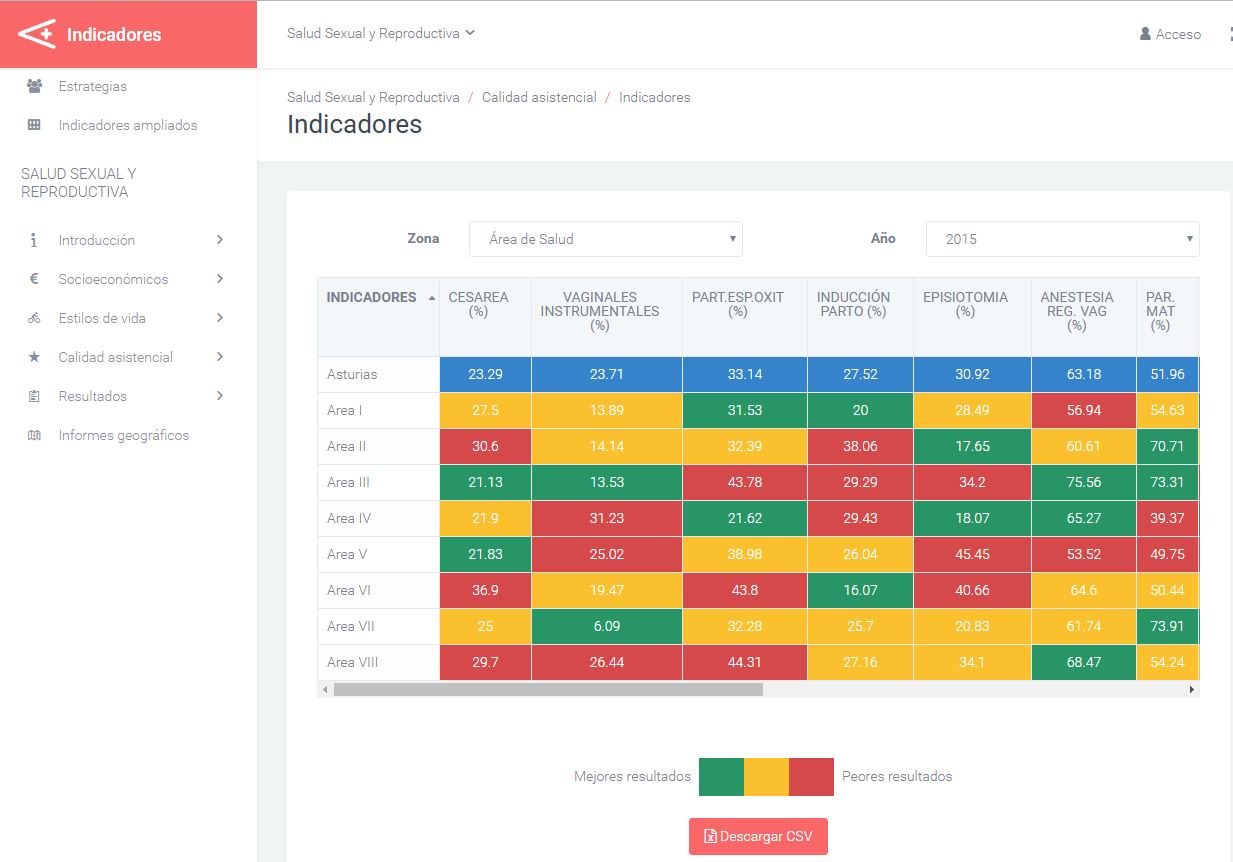Viewport: 1233px width, 862px height.
Task: Click the Acceso user icon
Action: [1145, 34]
